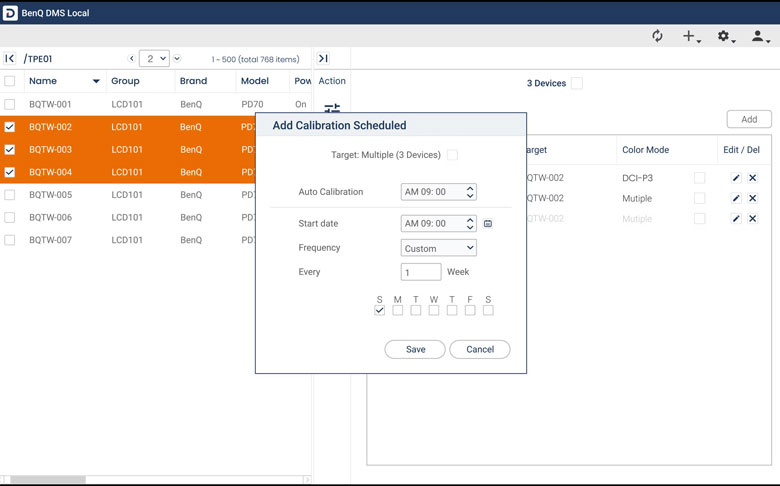Check the BQTW-005 device checkbox
Image resolution: width=780 pixels, height=486 pixels.
(10, 195)
